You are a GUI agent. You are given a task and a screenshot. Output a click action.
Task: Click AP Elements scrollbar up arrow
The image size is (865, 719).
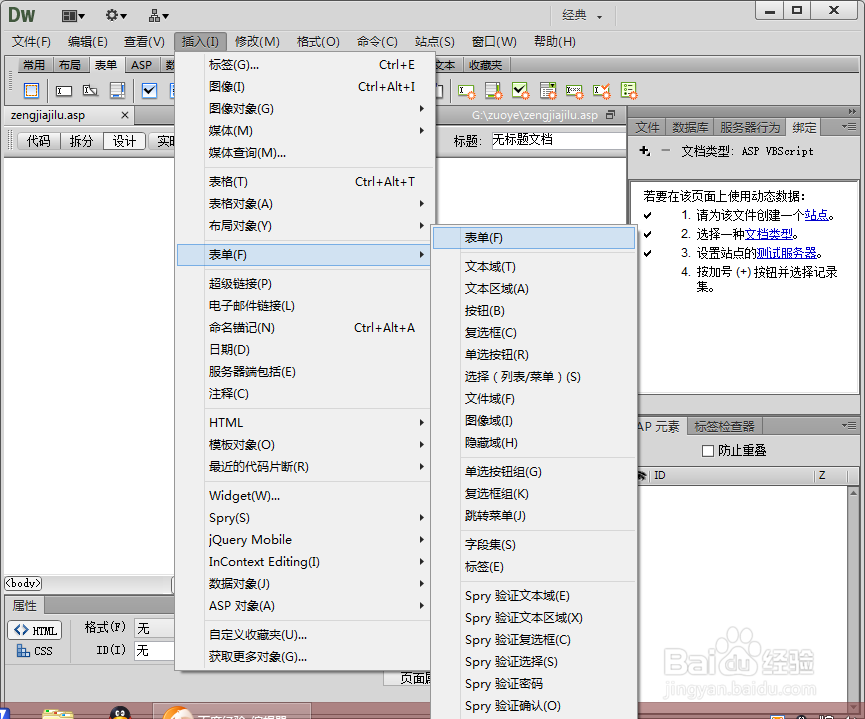pos(853,492)
